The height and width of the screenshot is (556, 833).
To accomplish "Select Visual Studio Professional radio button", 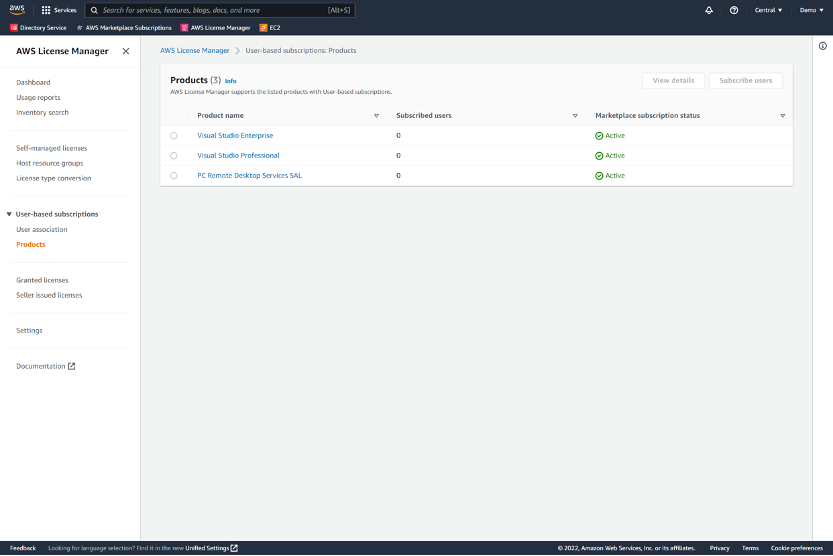I will pos(174,156).
